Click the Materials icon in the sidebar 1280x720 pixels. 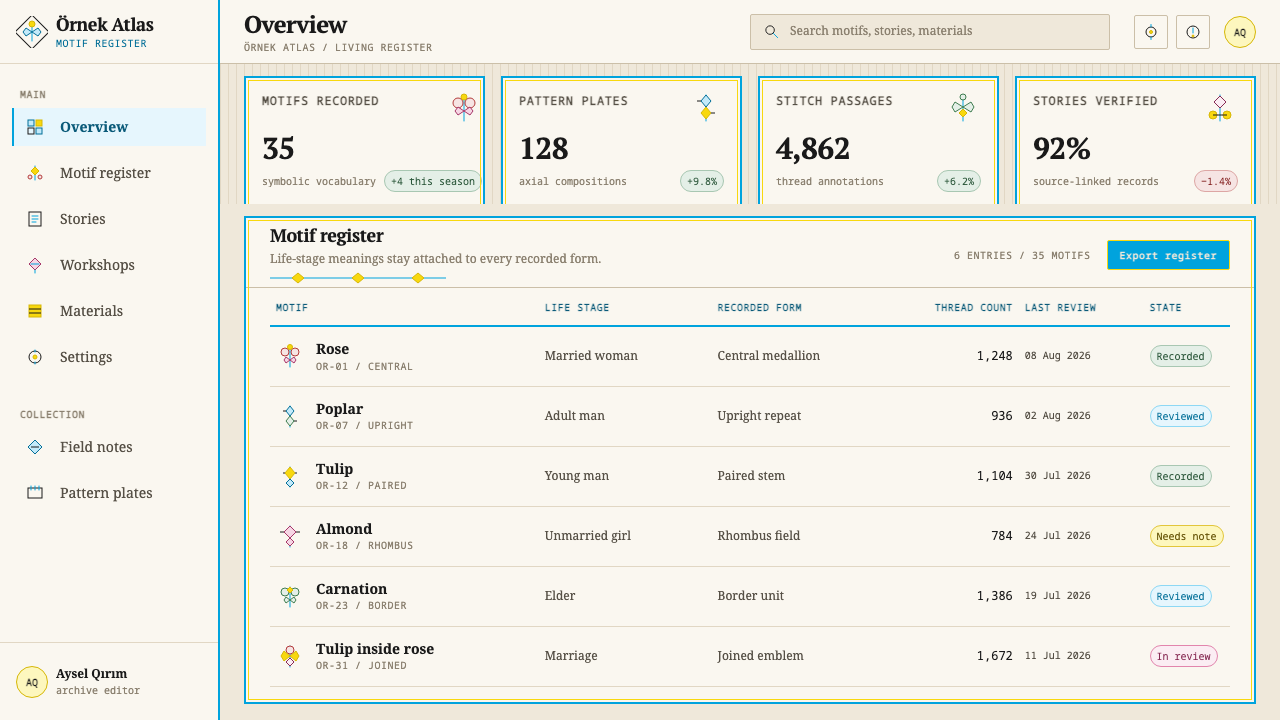pos(35,311)
